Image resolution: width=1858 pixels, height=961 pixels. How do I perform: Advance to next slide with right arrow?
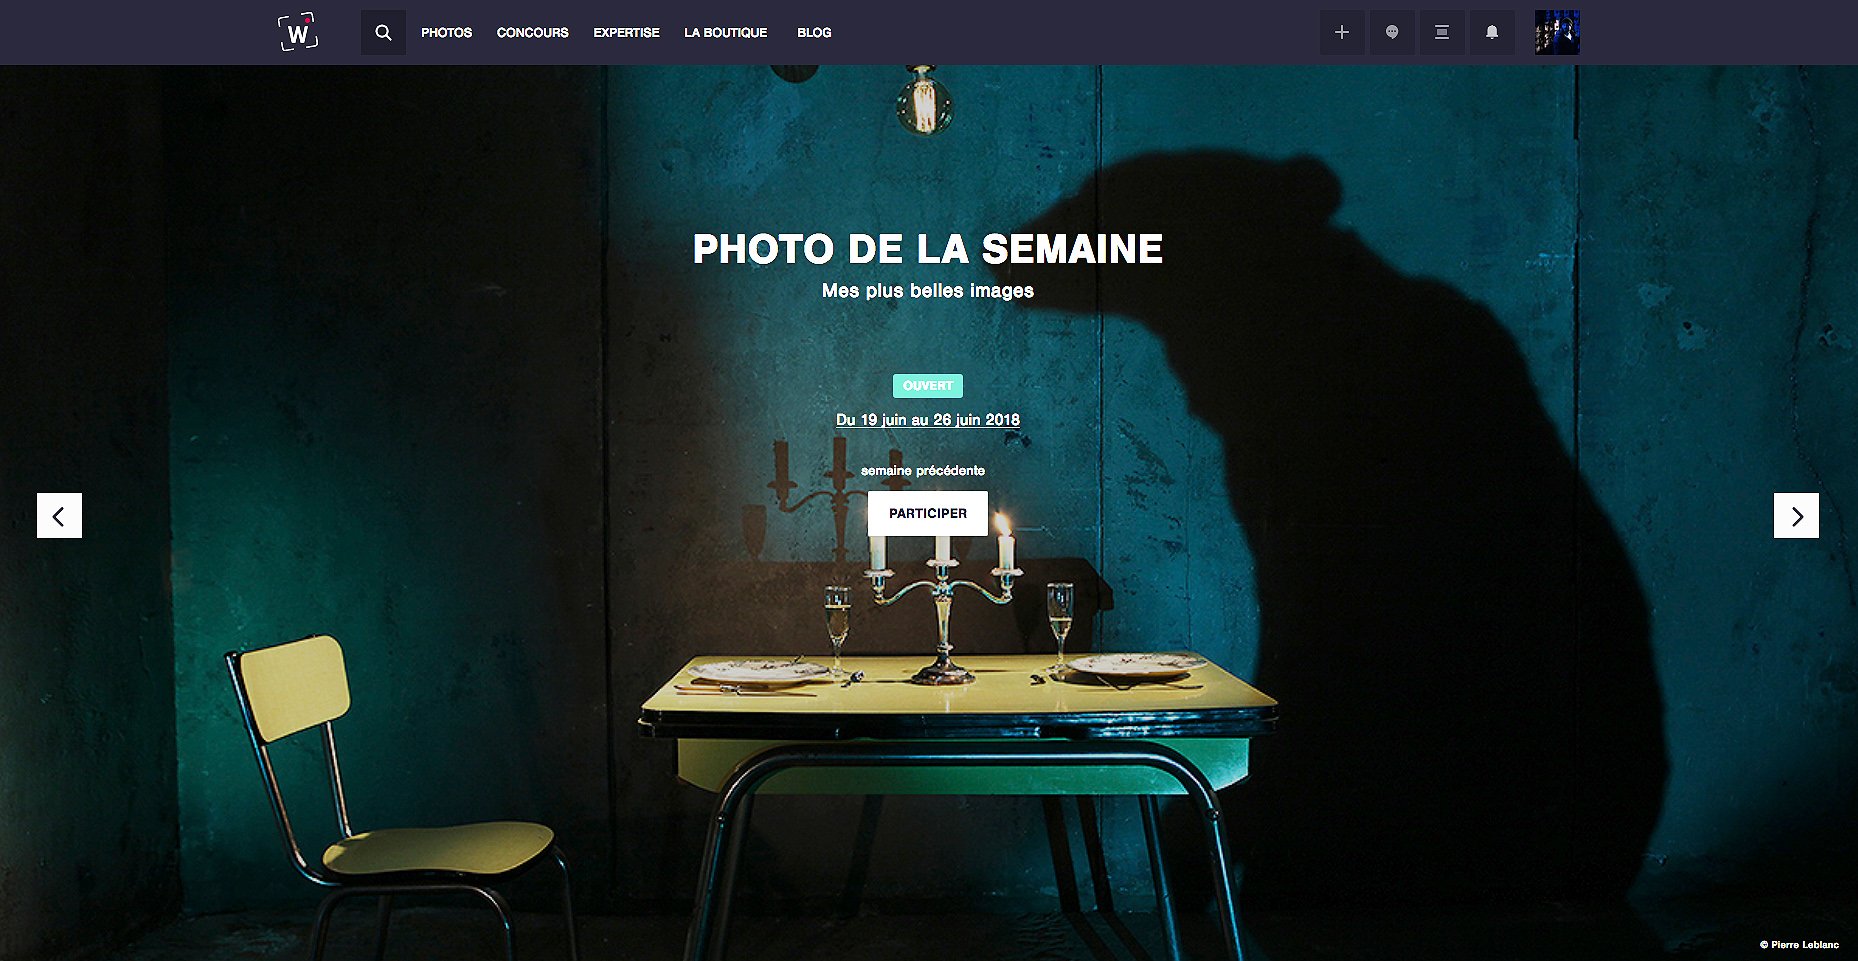(x=1796, y=516)
